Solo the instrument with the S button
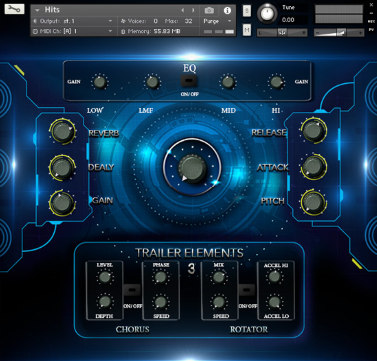 point(247,11)
